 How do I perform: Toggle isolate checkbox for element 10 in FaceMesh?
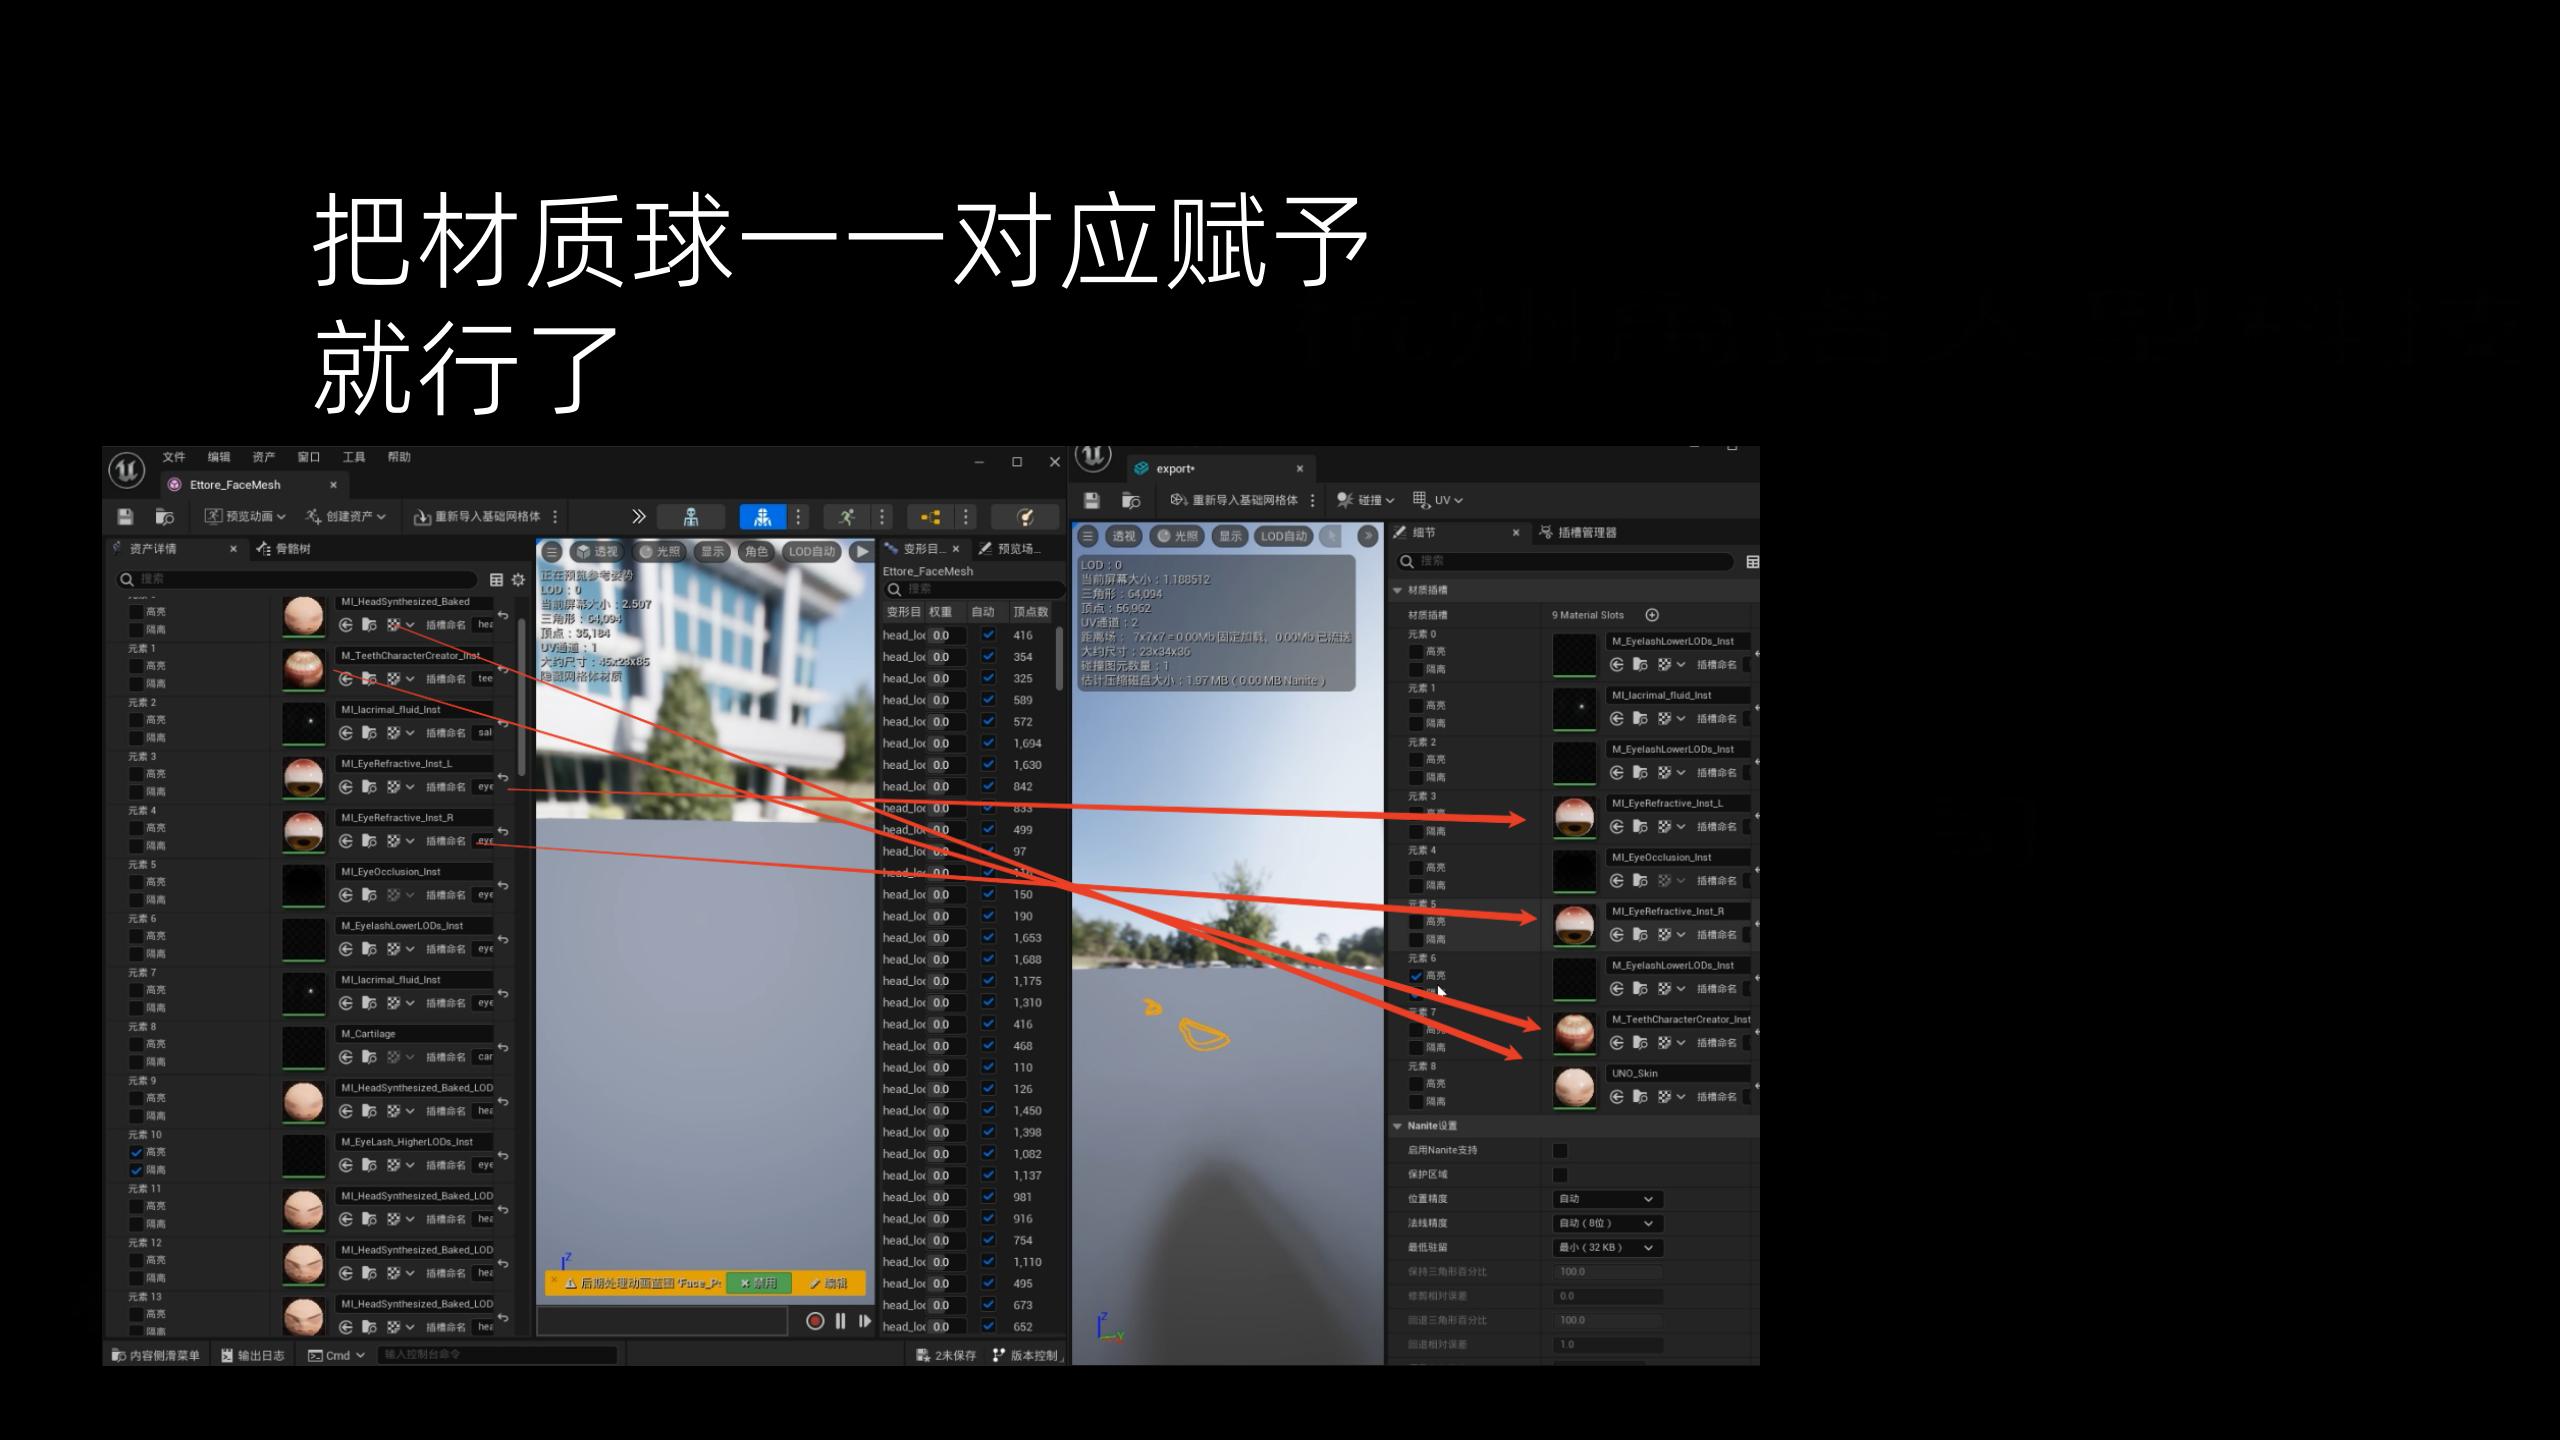pyautogui.click(x=136, y=1170)
